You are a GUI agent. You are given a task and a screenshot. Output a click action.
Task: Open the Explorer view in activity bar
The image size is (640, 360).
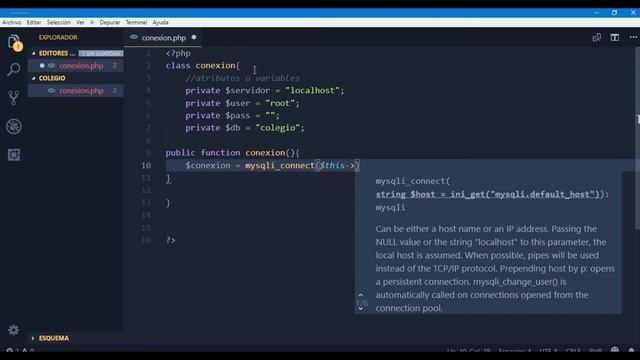pyautogui.click(x=14, y=42)
